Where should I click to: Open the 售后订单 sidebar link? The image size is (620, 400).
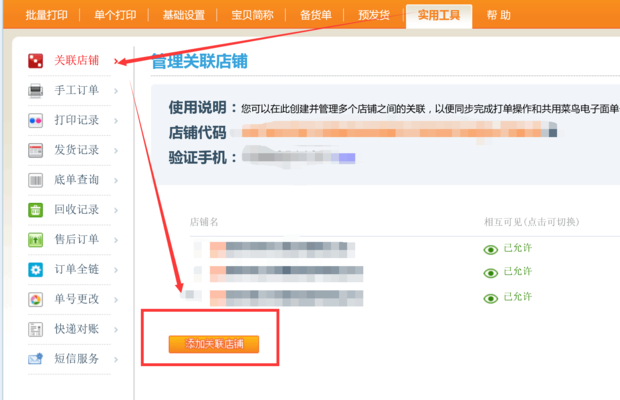click(77, 240)
